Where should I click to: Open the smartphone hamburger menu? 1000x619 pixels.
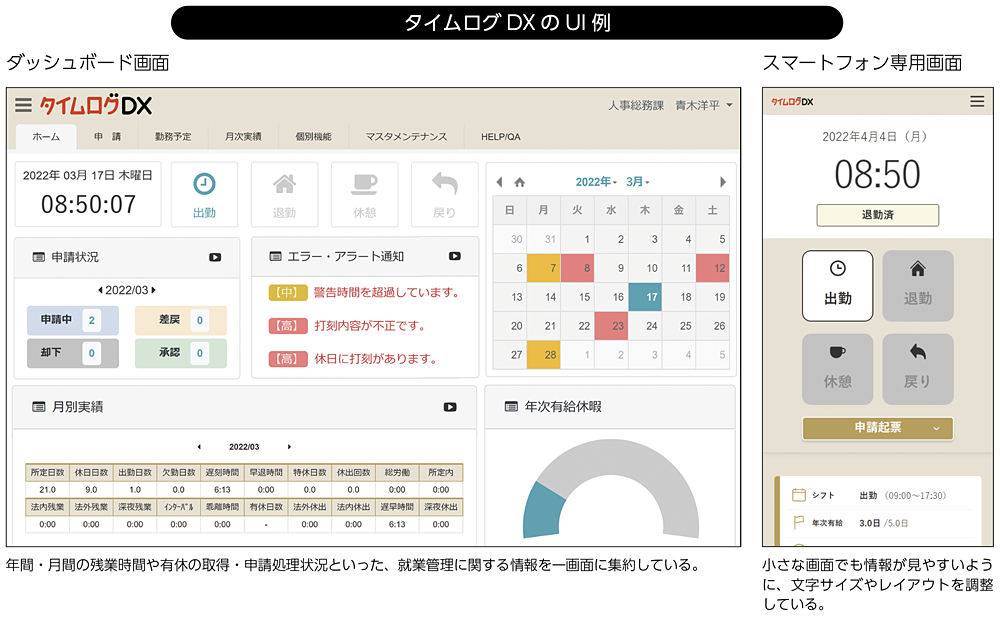tap(977, 101)
